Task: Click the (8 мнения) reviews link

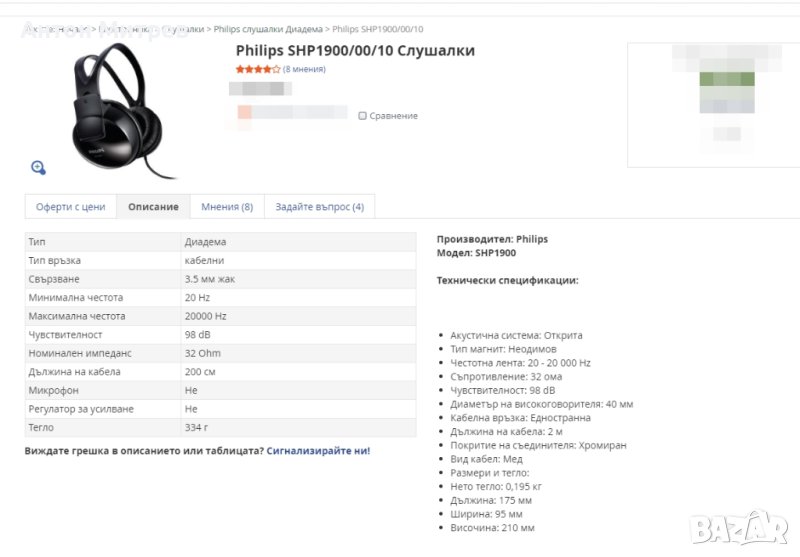Action: (x=304, y=69)
